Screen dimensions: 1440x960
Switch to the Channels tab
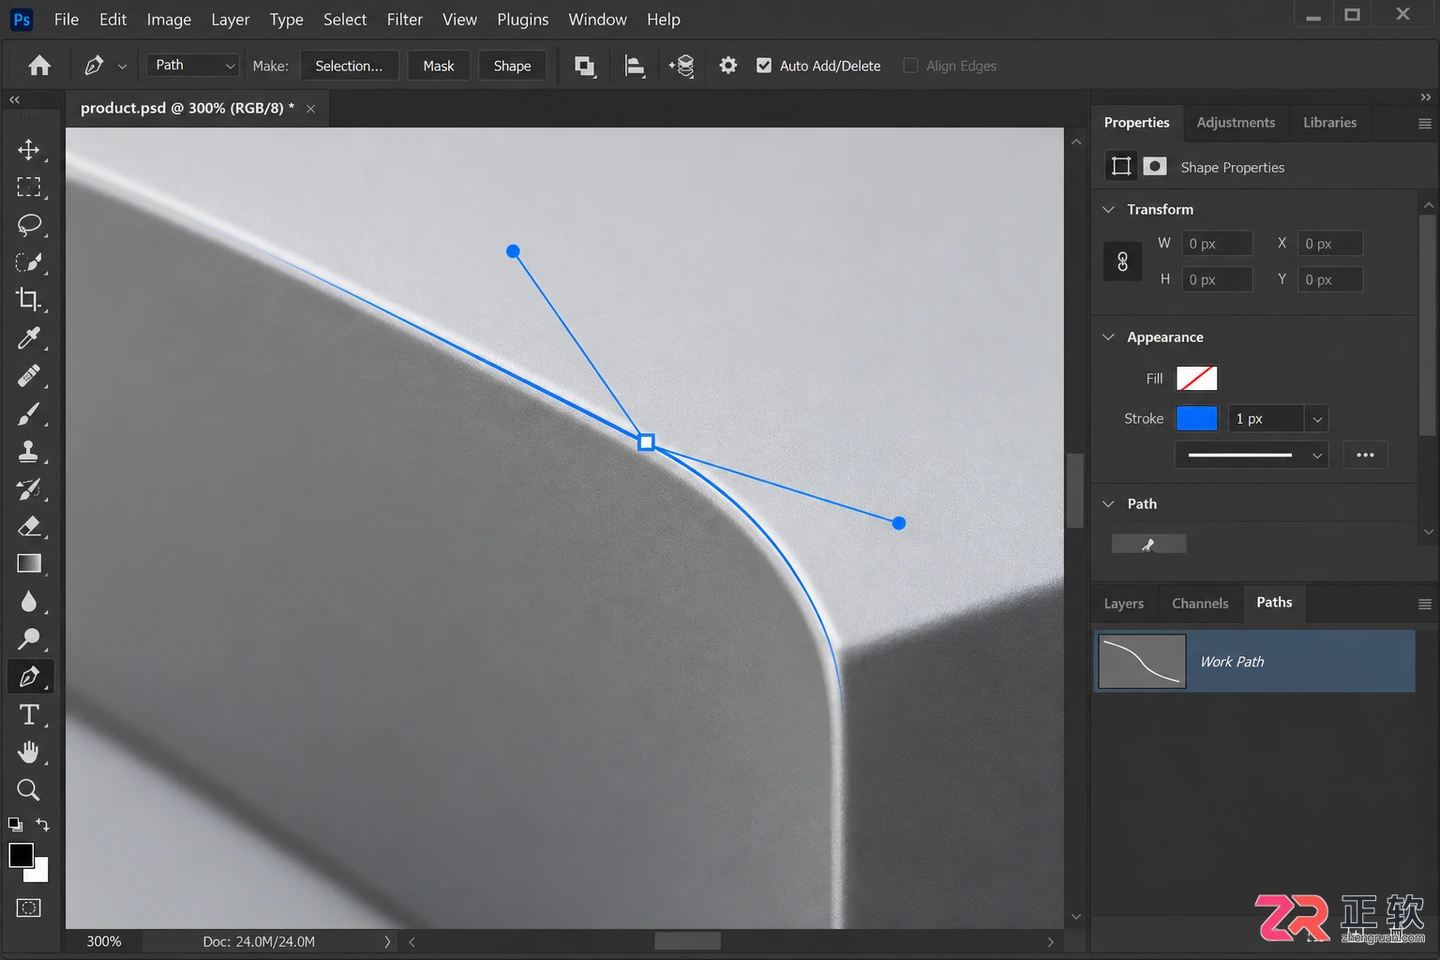tap(1200, 603)
